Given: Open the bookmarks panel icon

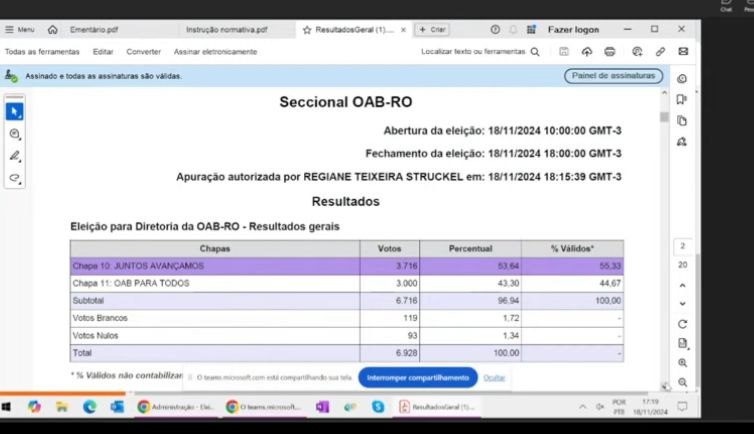Looking at the screenshot, I should (x=682, y=99).
